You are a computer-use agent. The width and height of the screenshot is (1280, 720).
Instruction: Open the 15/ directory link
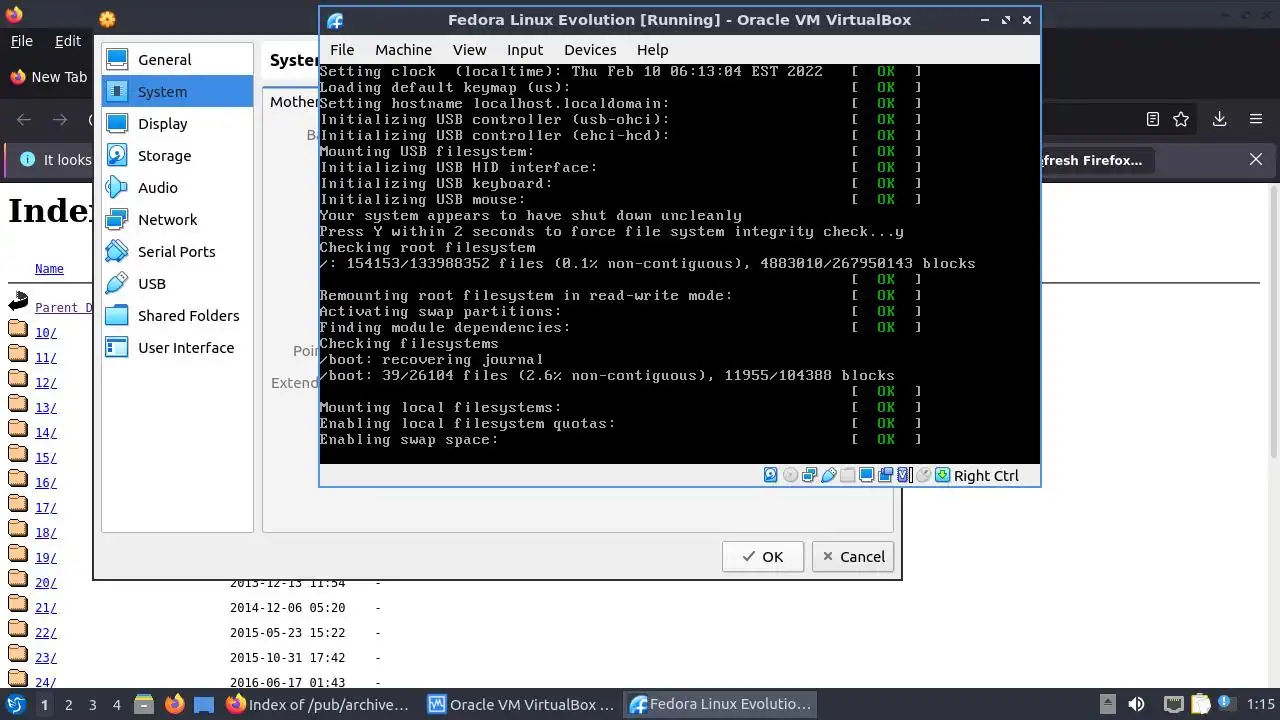(x=46, y=458)
